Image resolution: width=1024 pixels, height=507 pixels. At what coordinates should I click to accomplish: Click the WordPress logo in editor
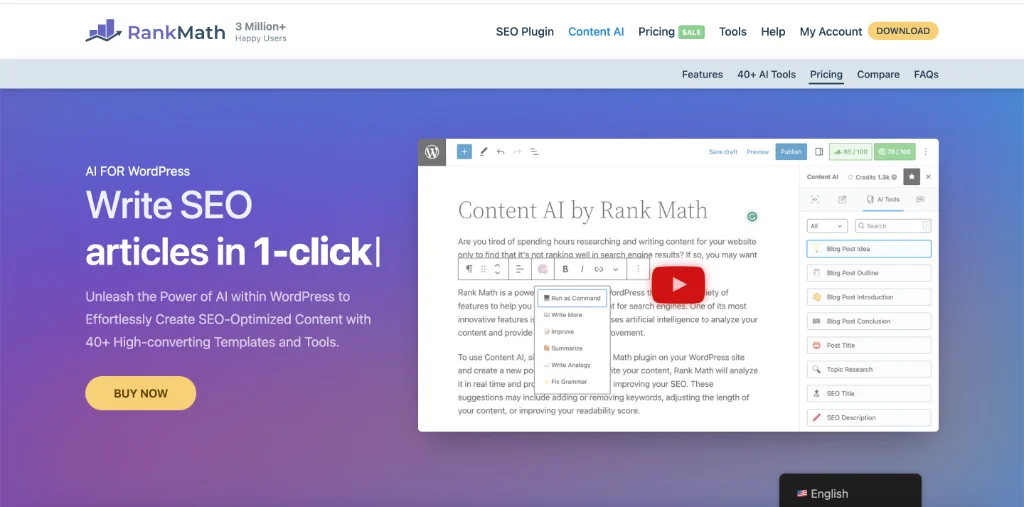[432, 152]
